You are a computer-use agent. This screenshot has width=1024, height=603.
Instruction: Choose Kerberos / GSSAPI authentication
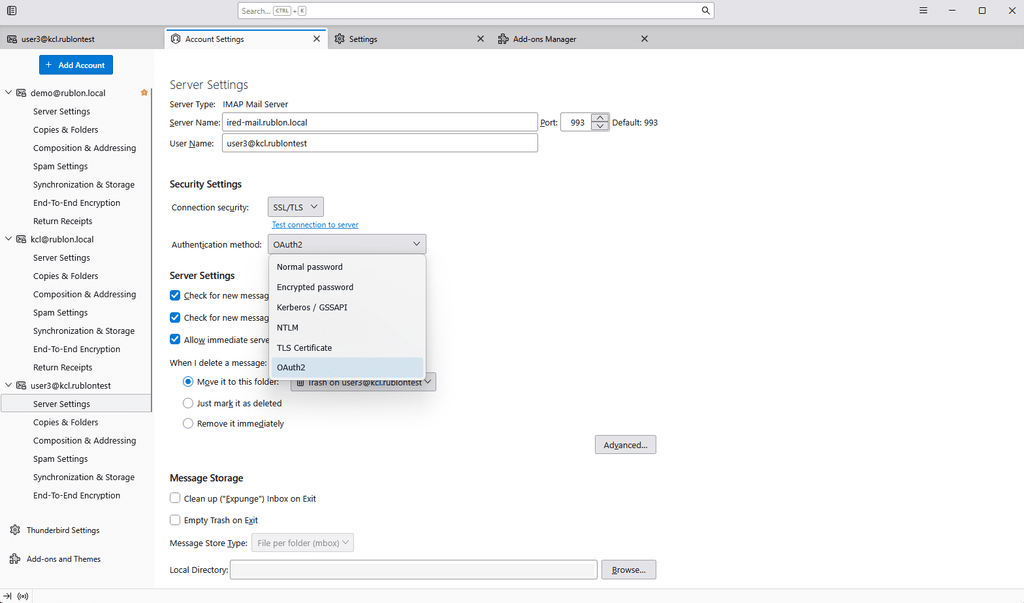coord(347,307)
